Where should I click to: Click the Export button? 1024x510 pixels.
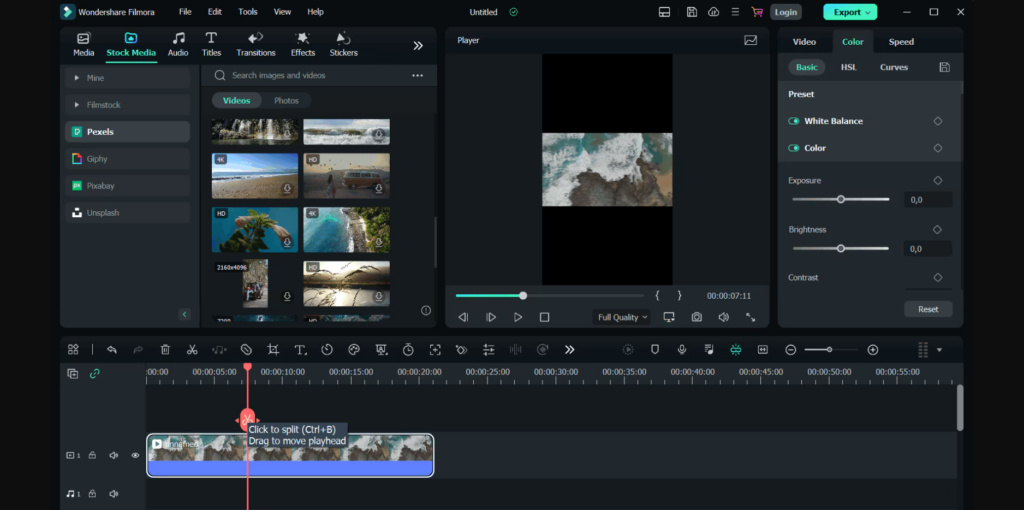849,12
